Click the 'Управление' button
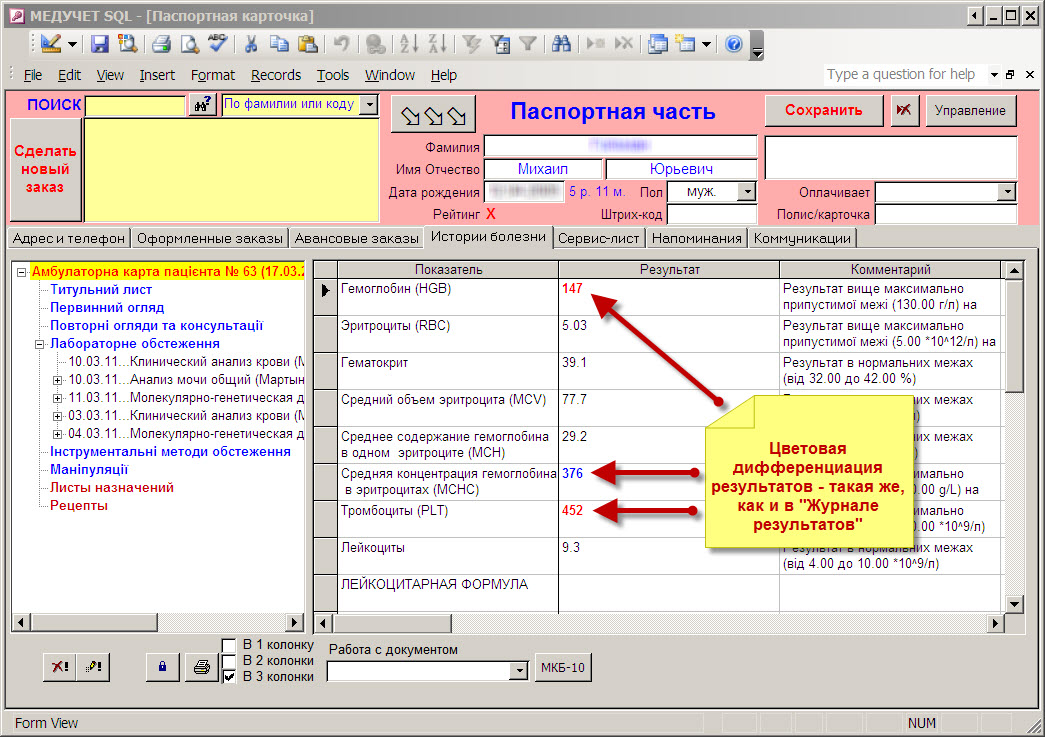 click(x=970, y=110)
